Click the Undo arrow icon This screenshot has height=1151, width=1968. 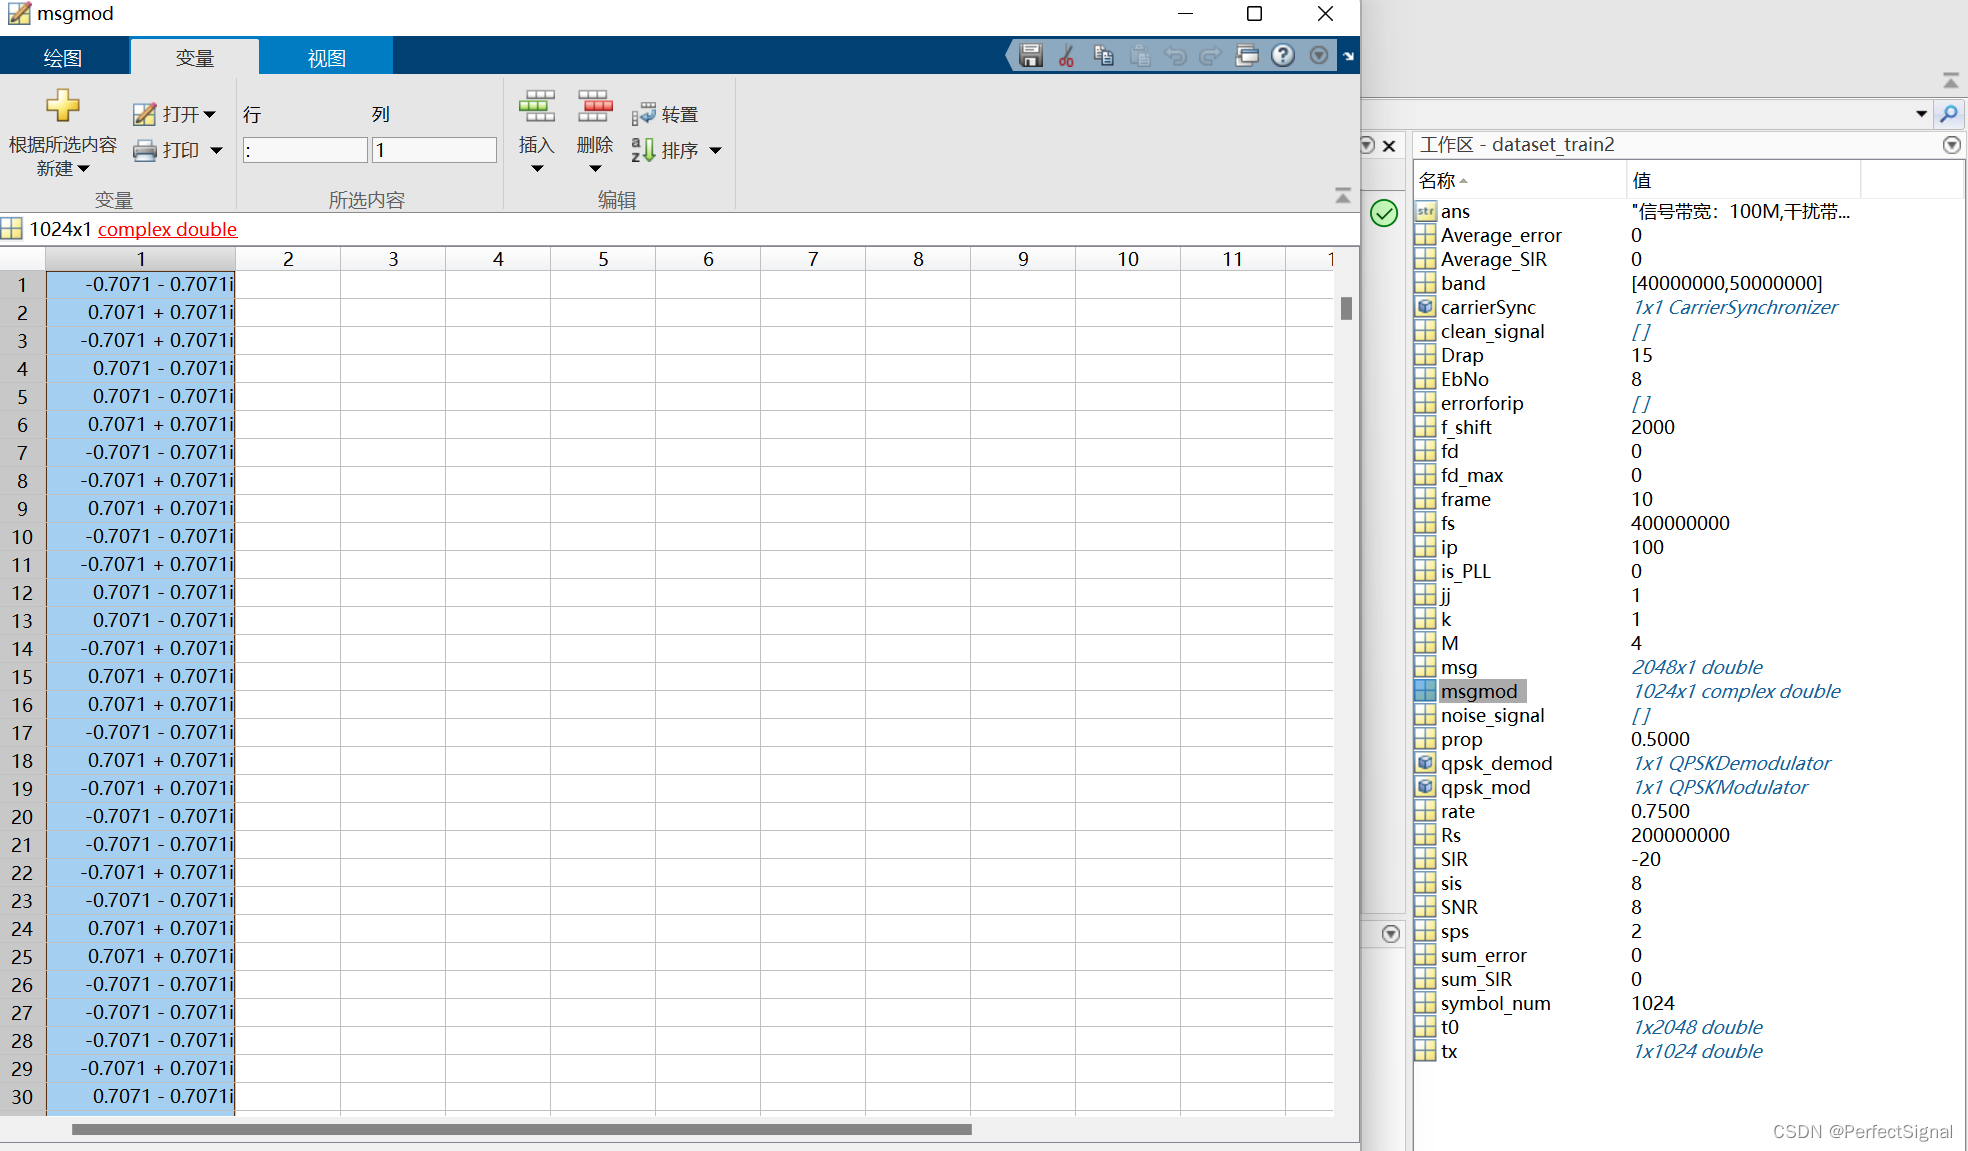click(1176, 56)
